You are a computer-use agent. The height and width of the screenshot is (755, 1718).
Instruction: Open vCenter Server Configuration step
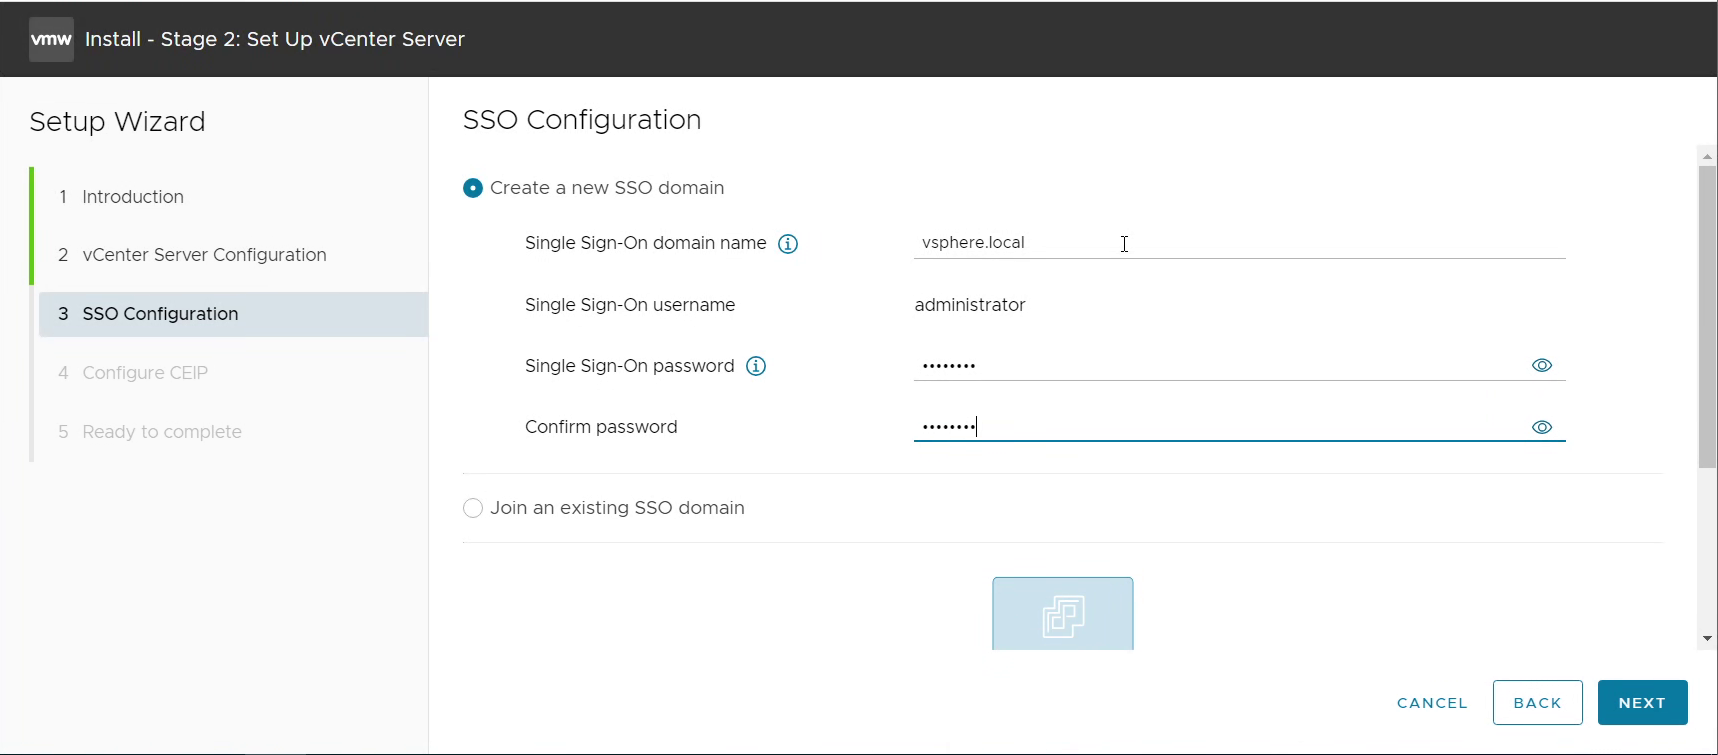204,255
